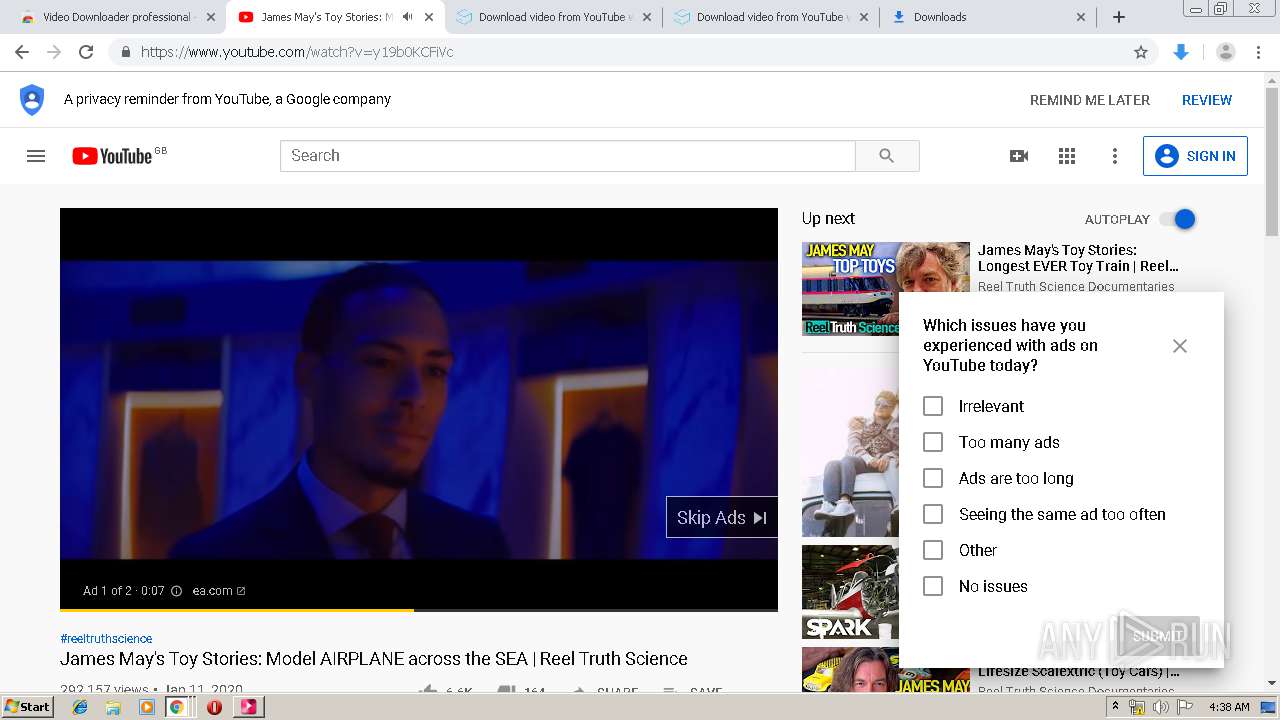
Task: Click the ad progress bar
Action: (419, 609)
